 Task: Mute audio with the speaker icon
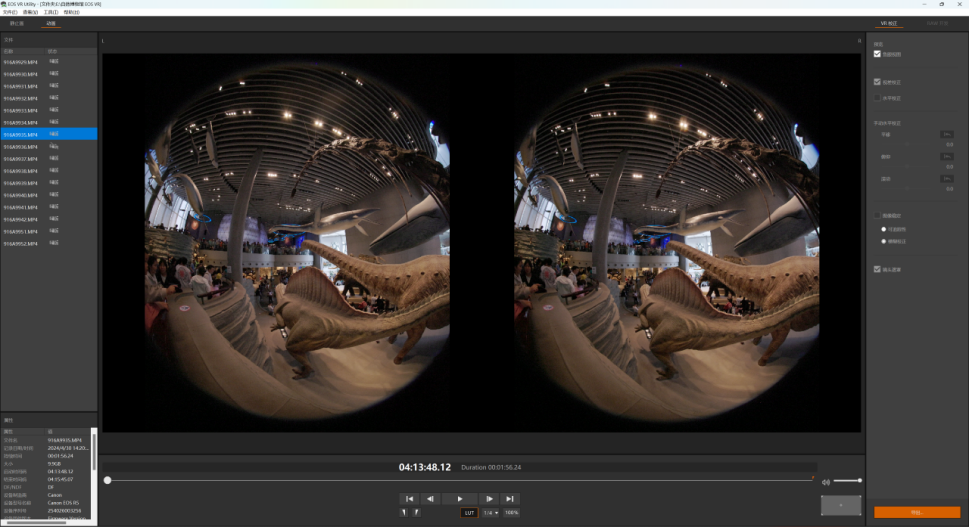coord(826,482)
